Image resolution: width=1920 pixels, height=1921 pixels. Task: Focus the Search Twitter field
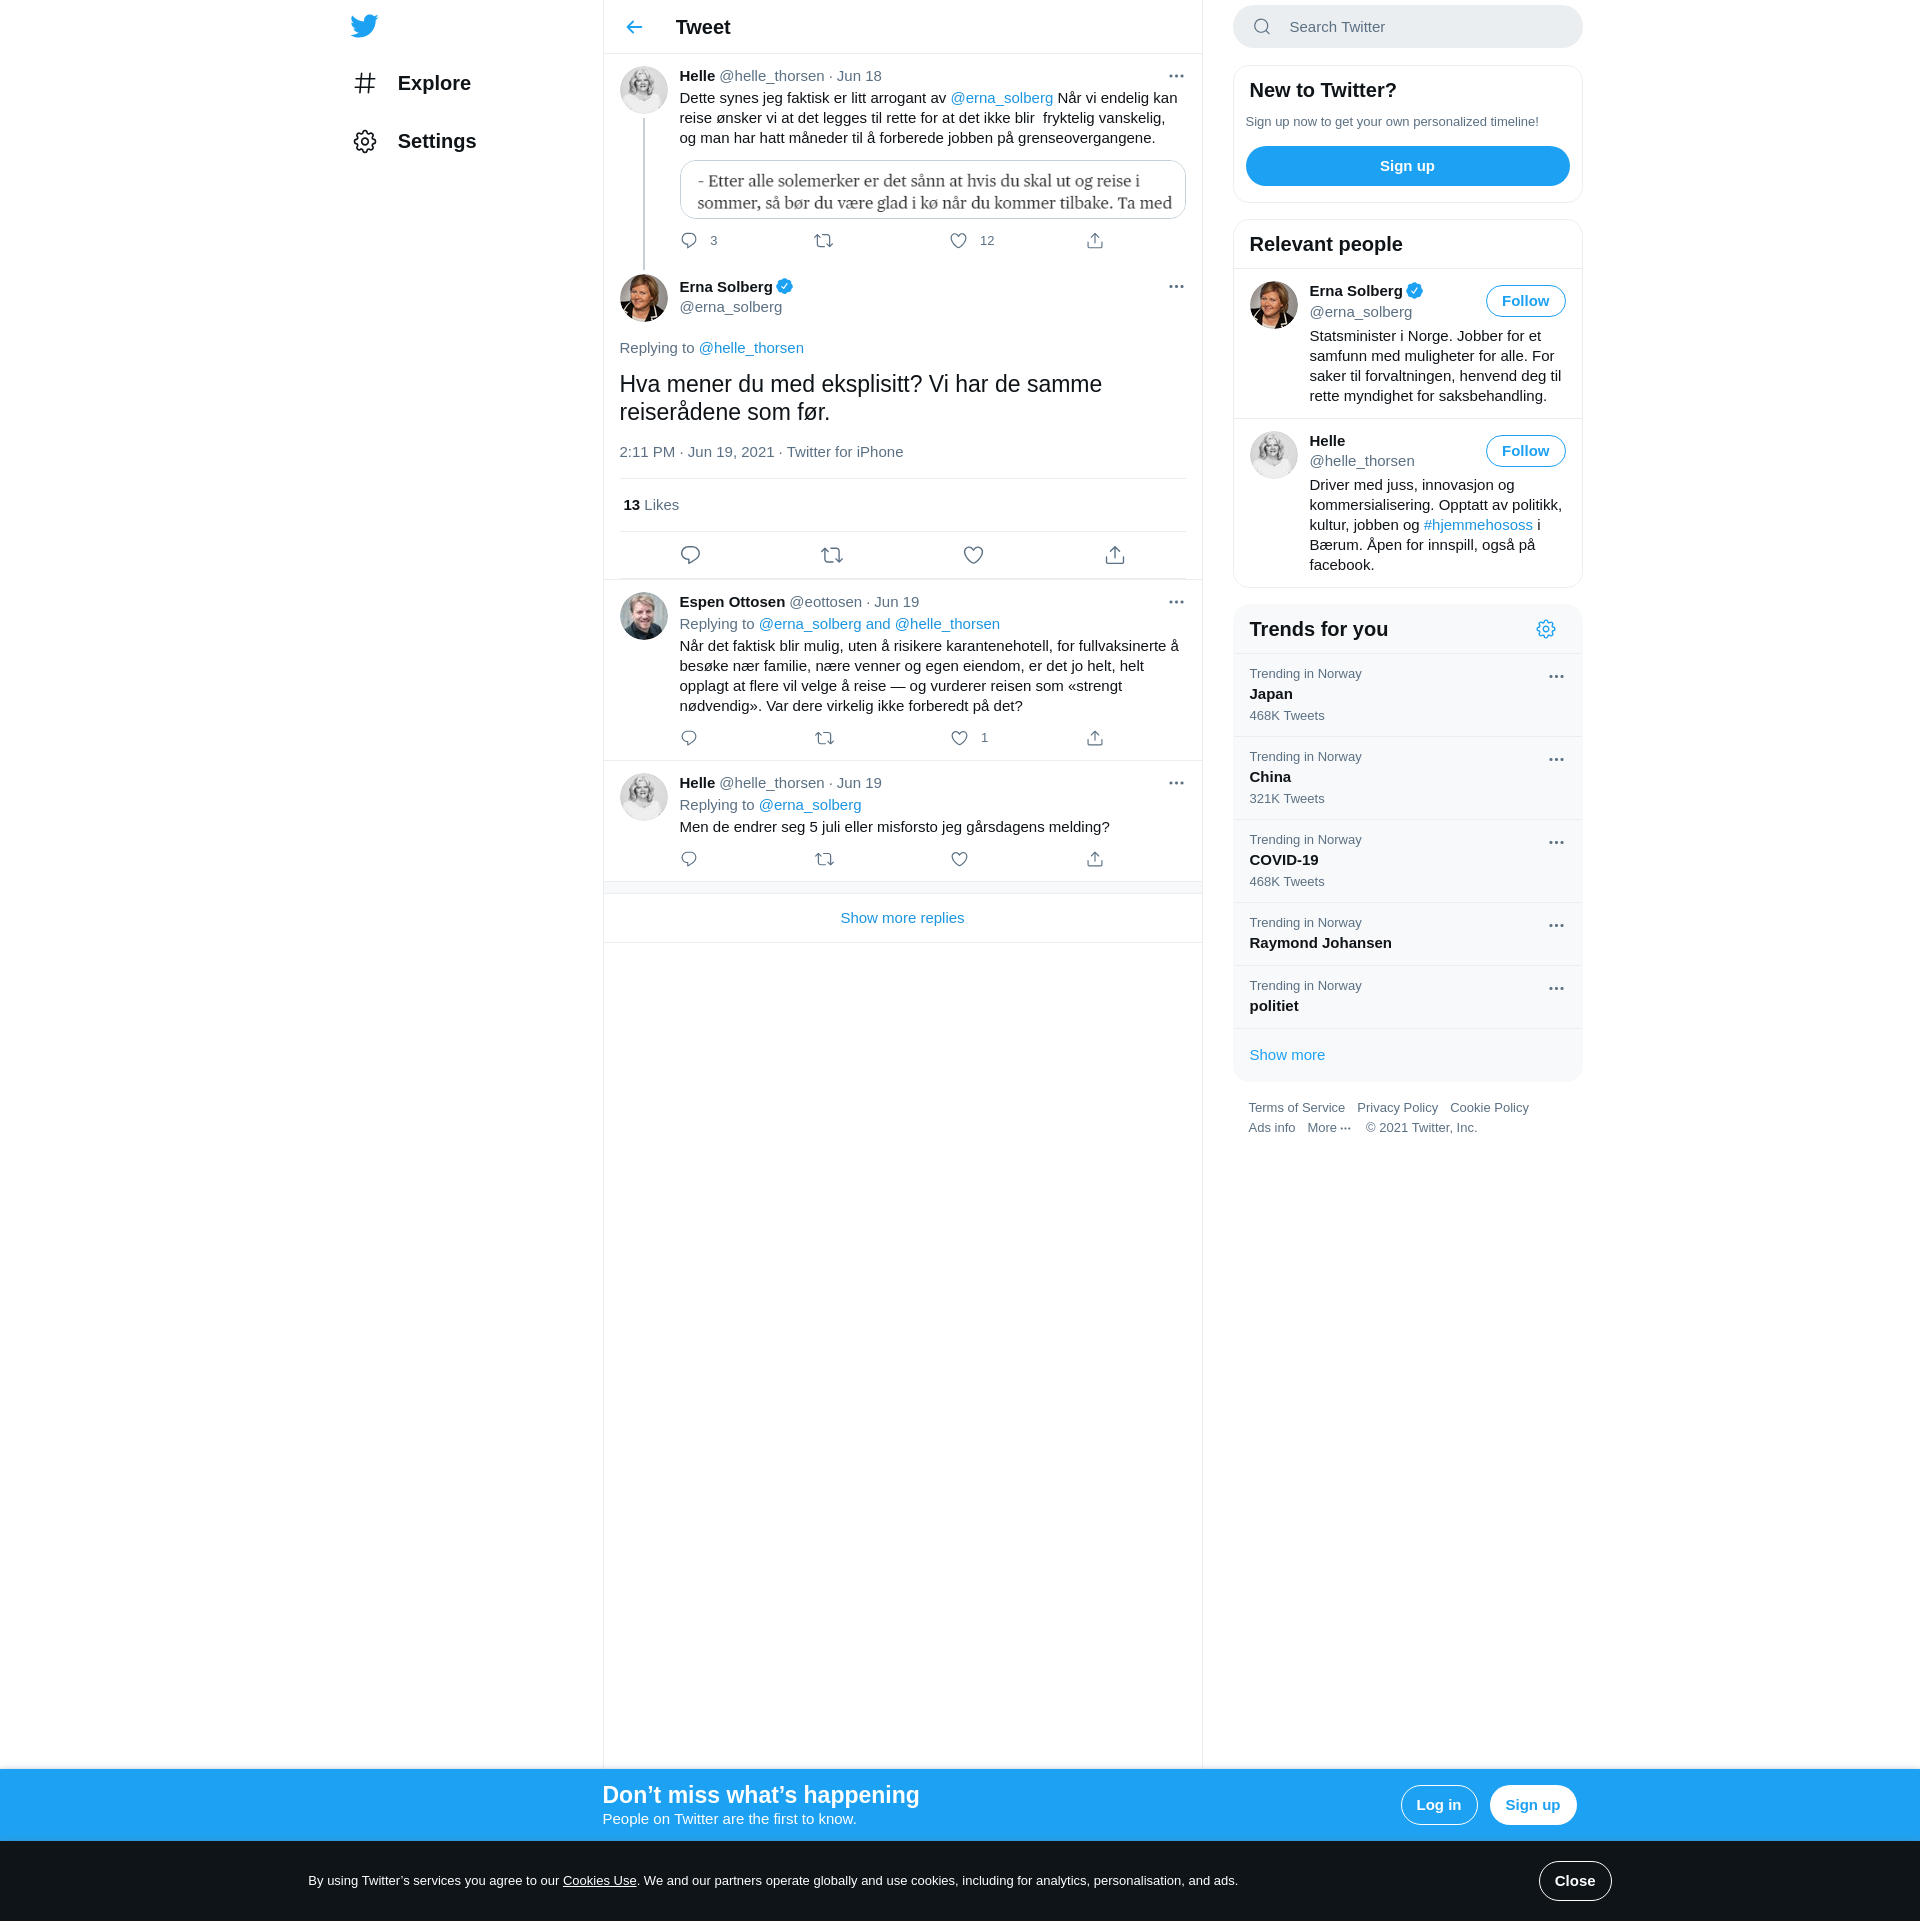[1407, 27]
